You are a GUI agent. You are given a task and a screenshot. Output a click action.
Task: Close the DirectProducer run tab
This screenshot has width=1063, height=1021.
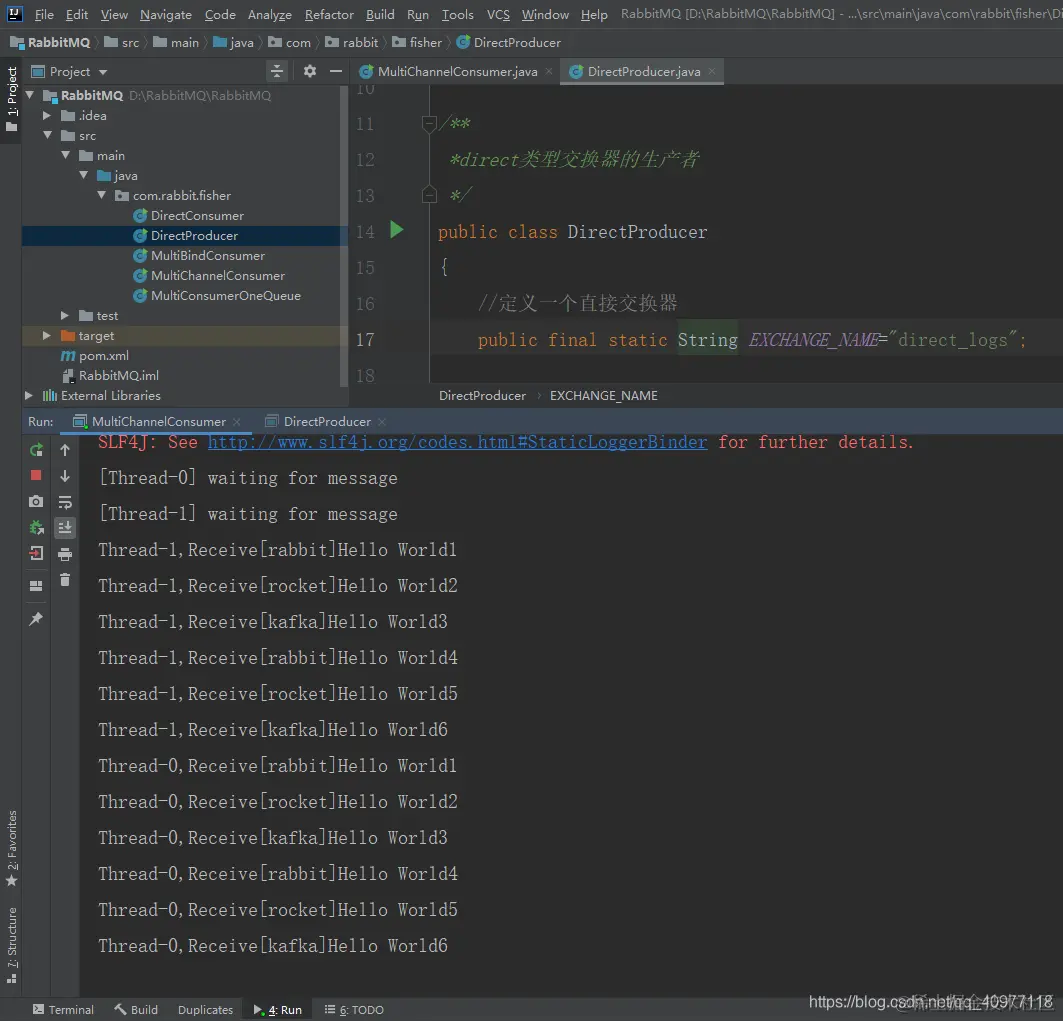[x=381, y=422]
